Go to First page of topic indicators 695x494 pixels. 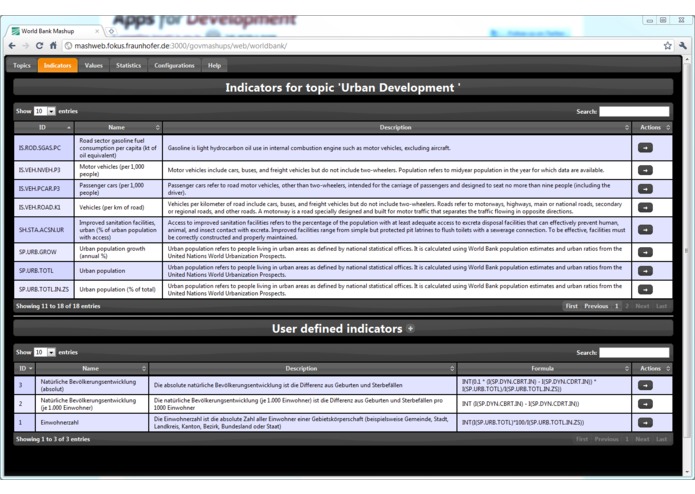[x=571, y=306]
